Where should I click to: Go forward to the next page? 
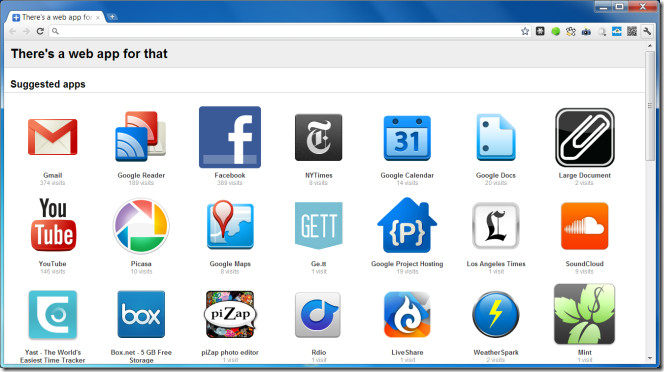point(26,31)
